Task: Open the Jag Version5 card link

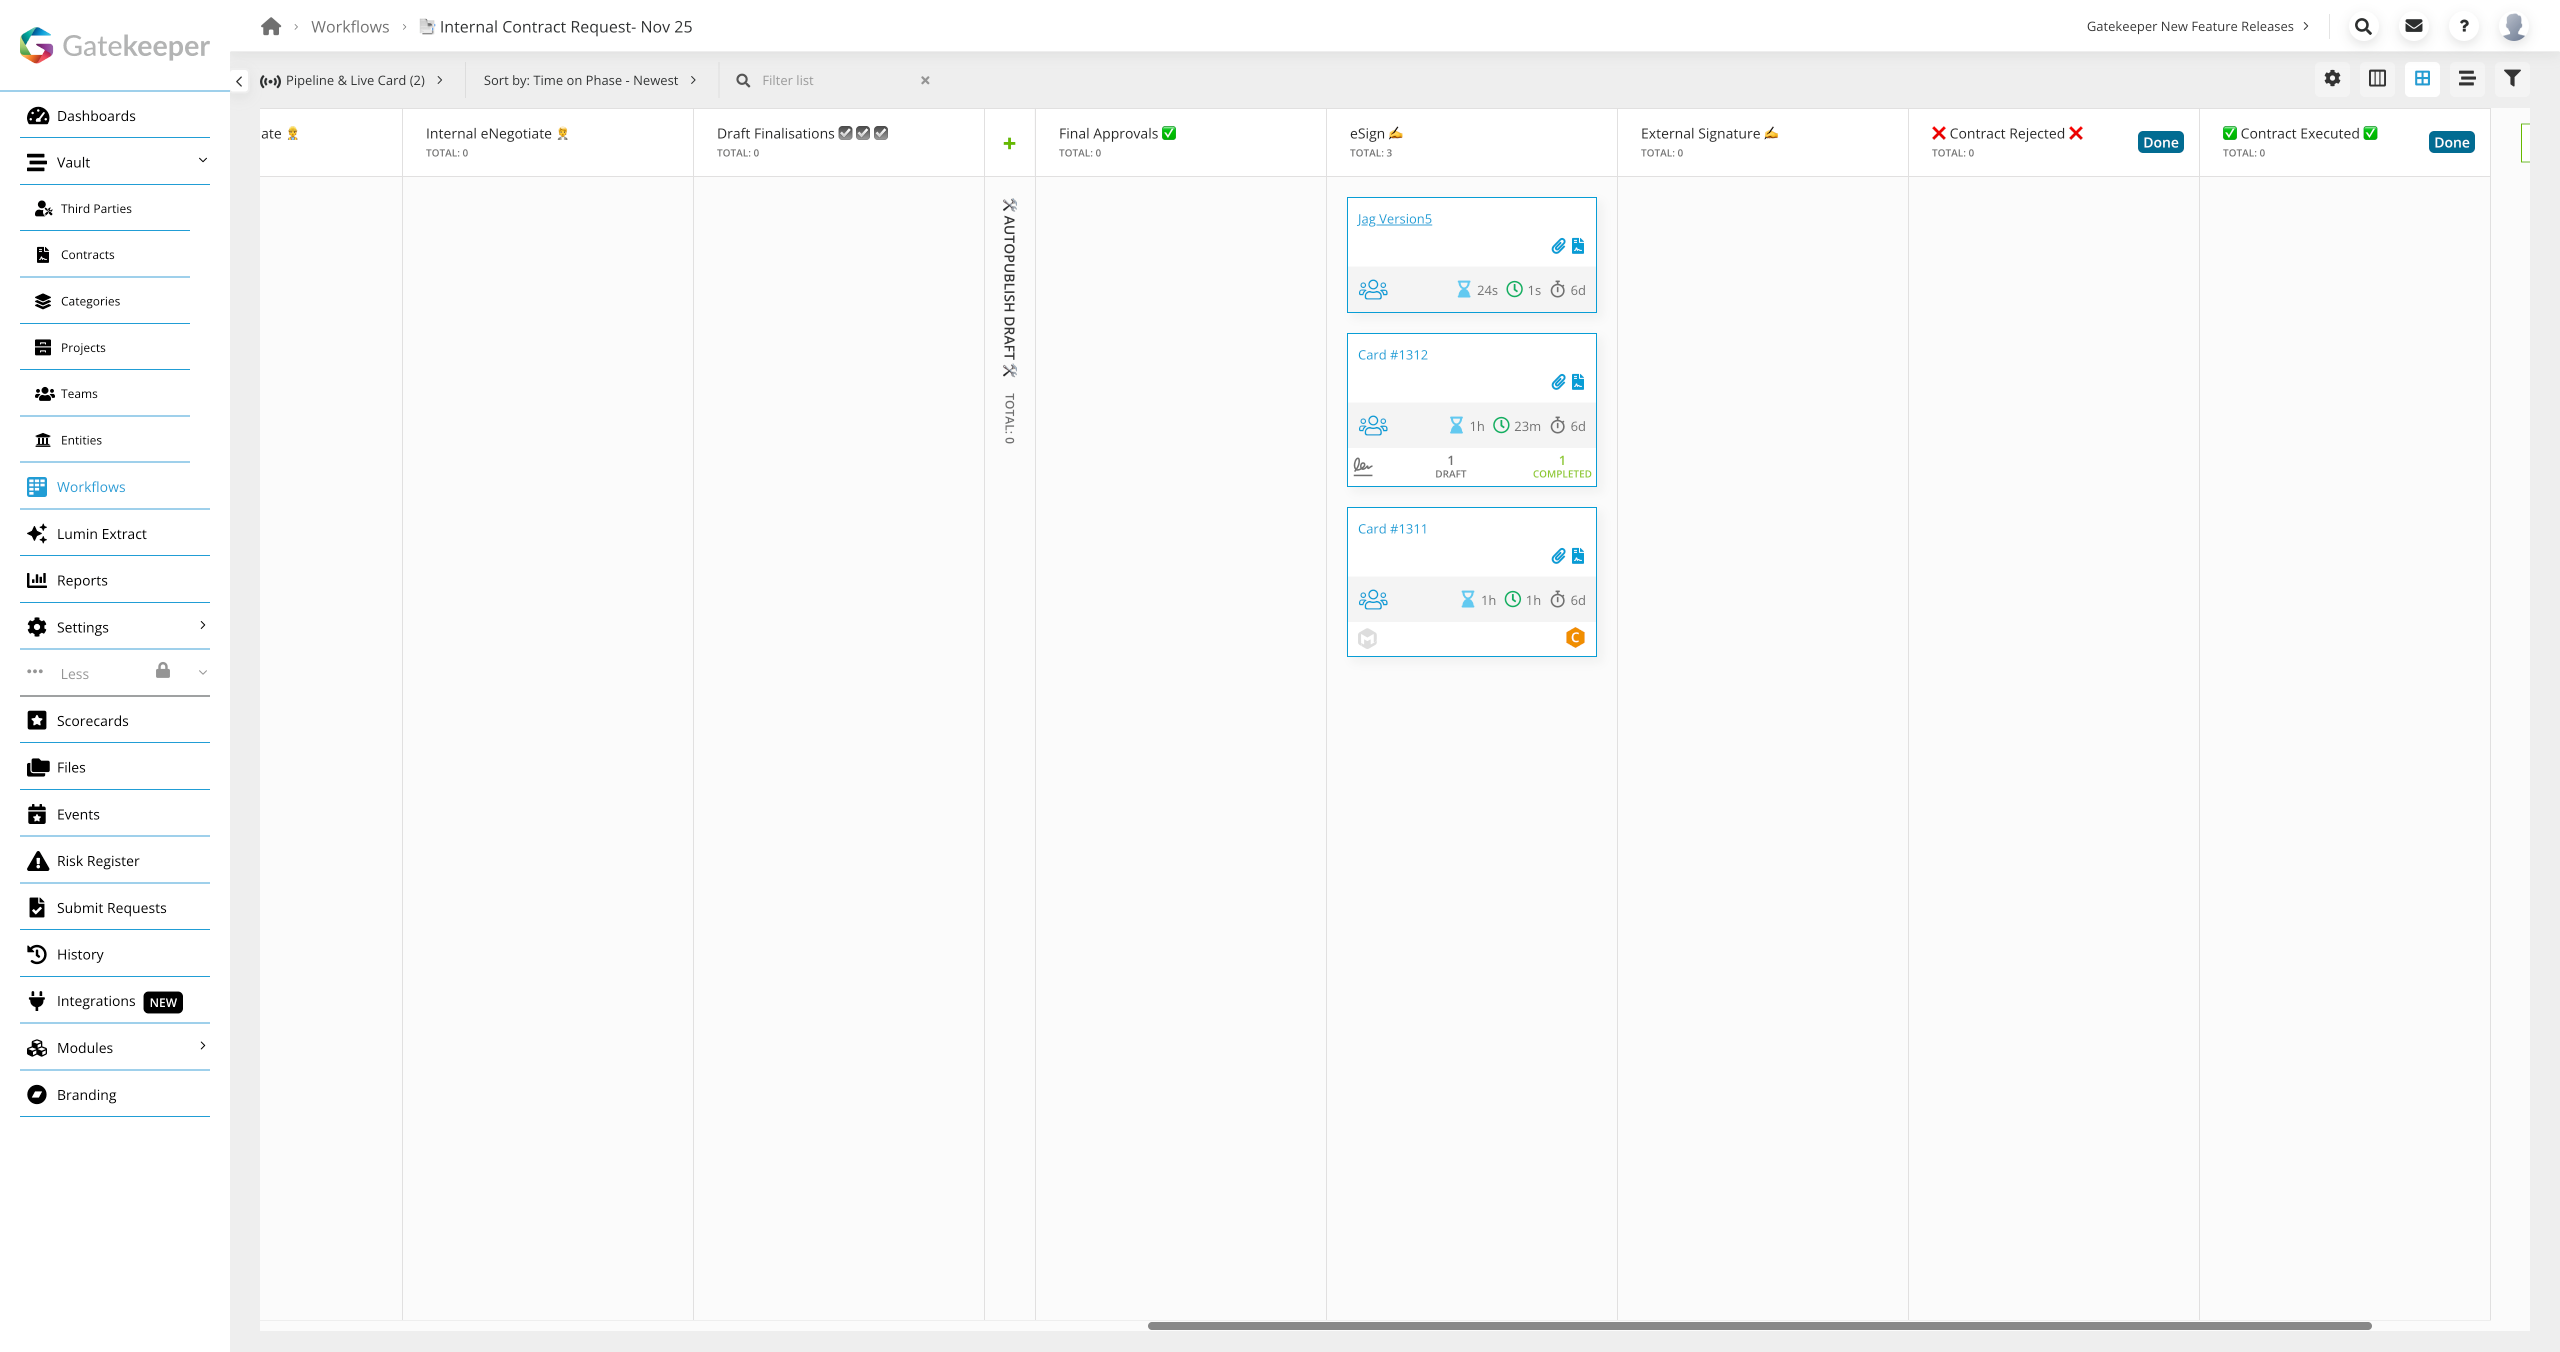Action: (1394, 219)
